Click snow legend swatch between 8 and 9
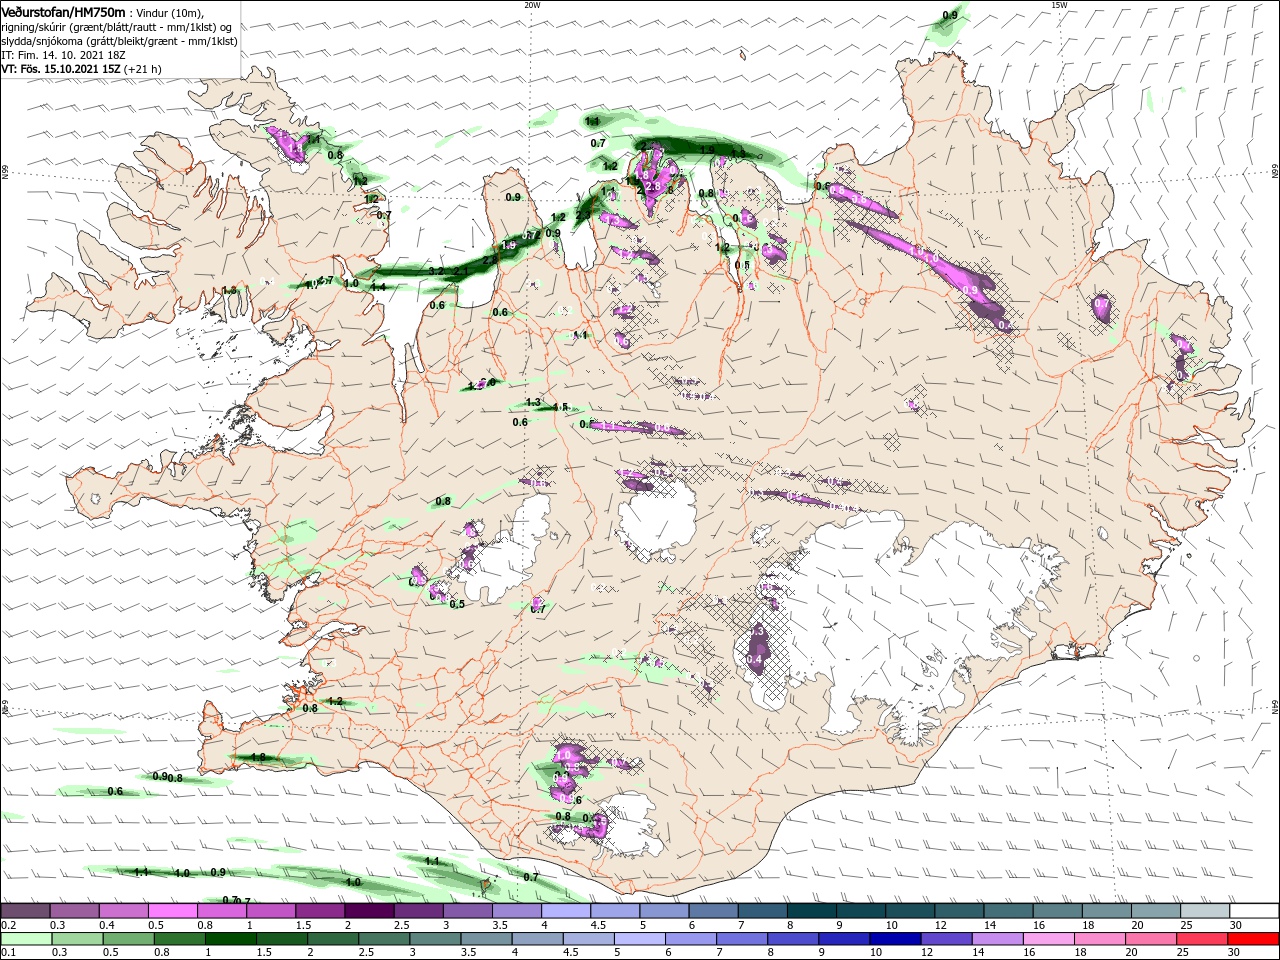The image size is (1280, 960). pos(812,911)
